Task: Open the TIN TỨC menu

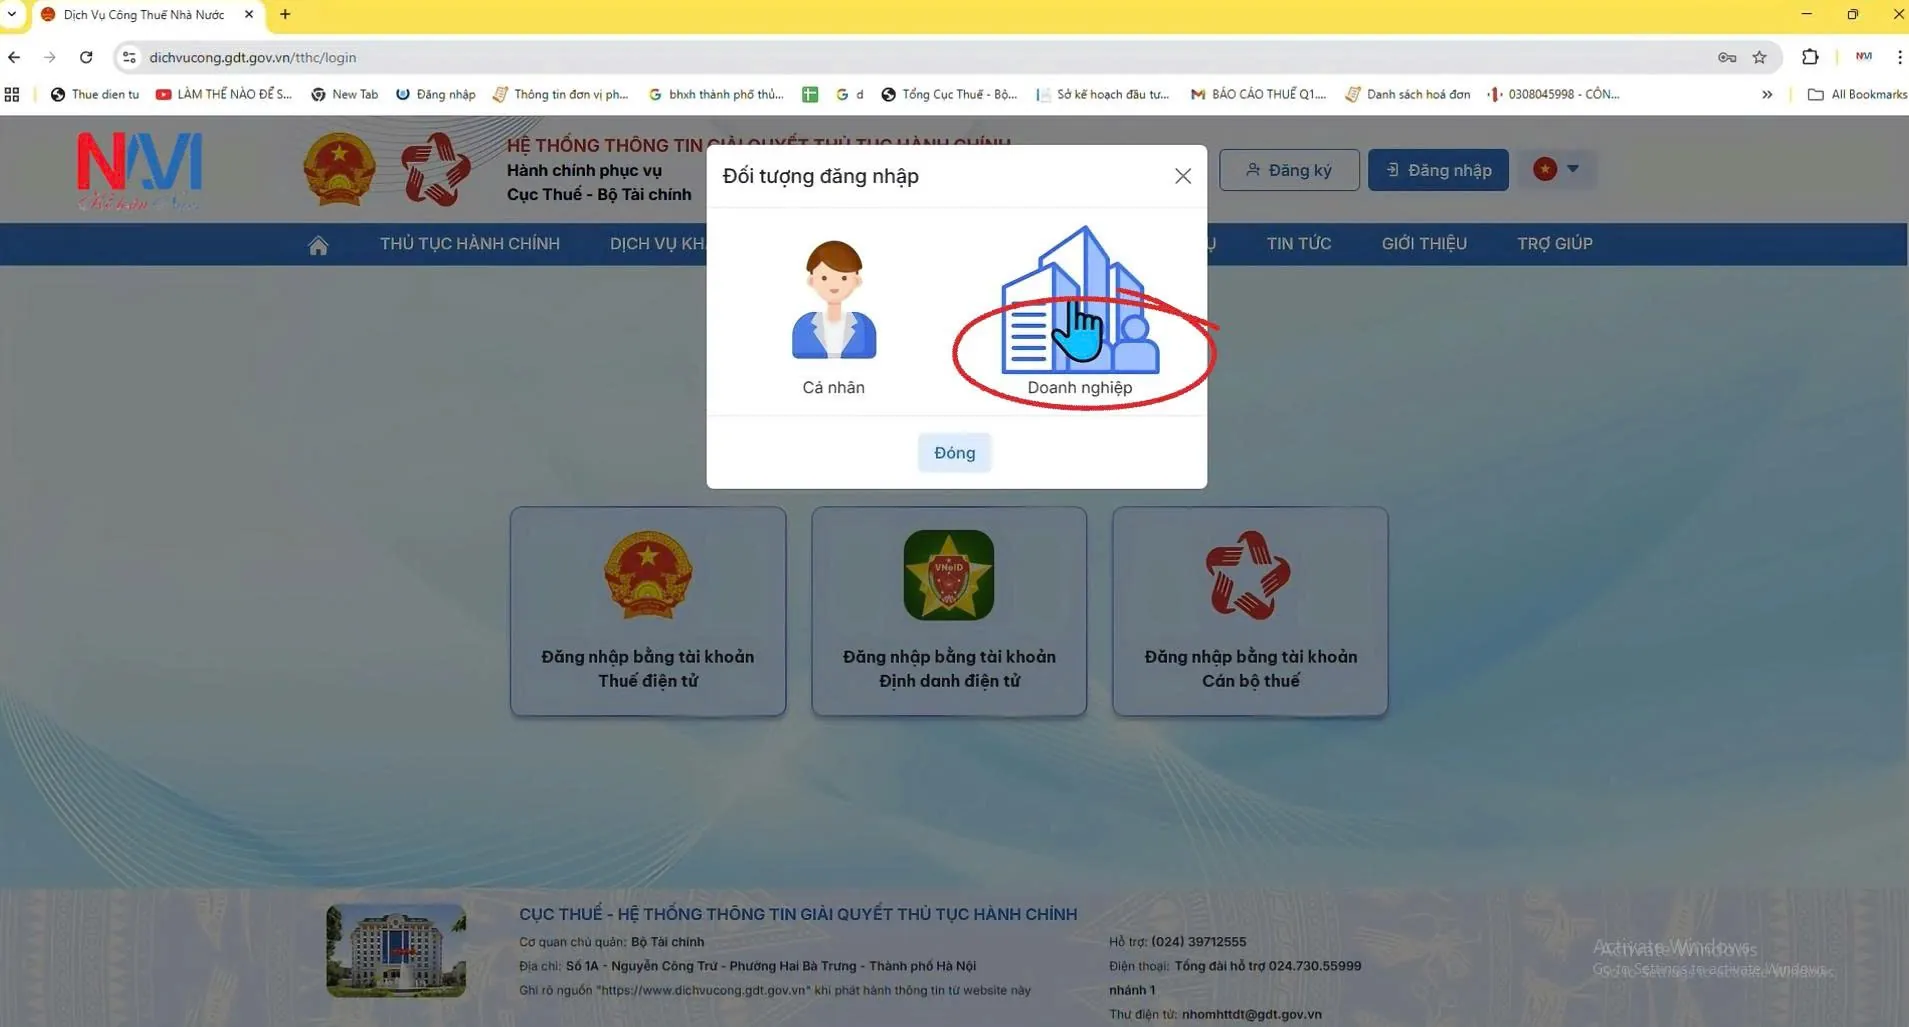Action: [x=1298, y=244]
